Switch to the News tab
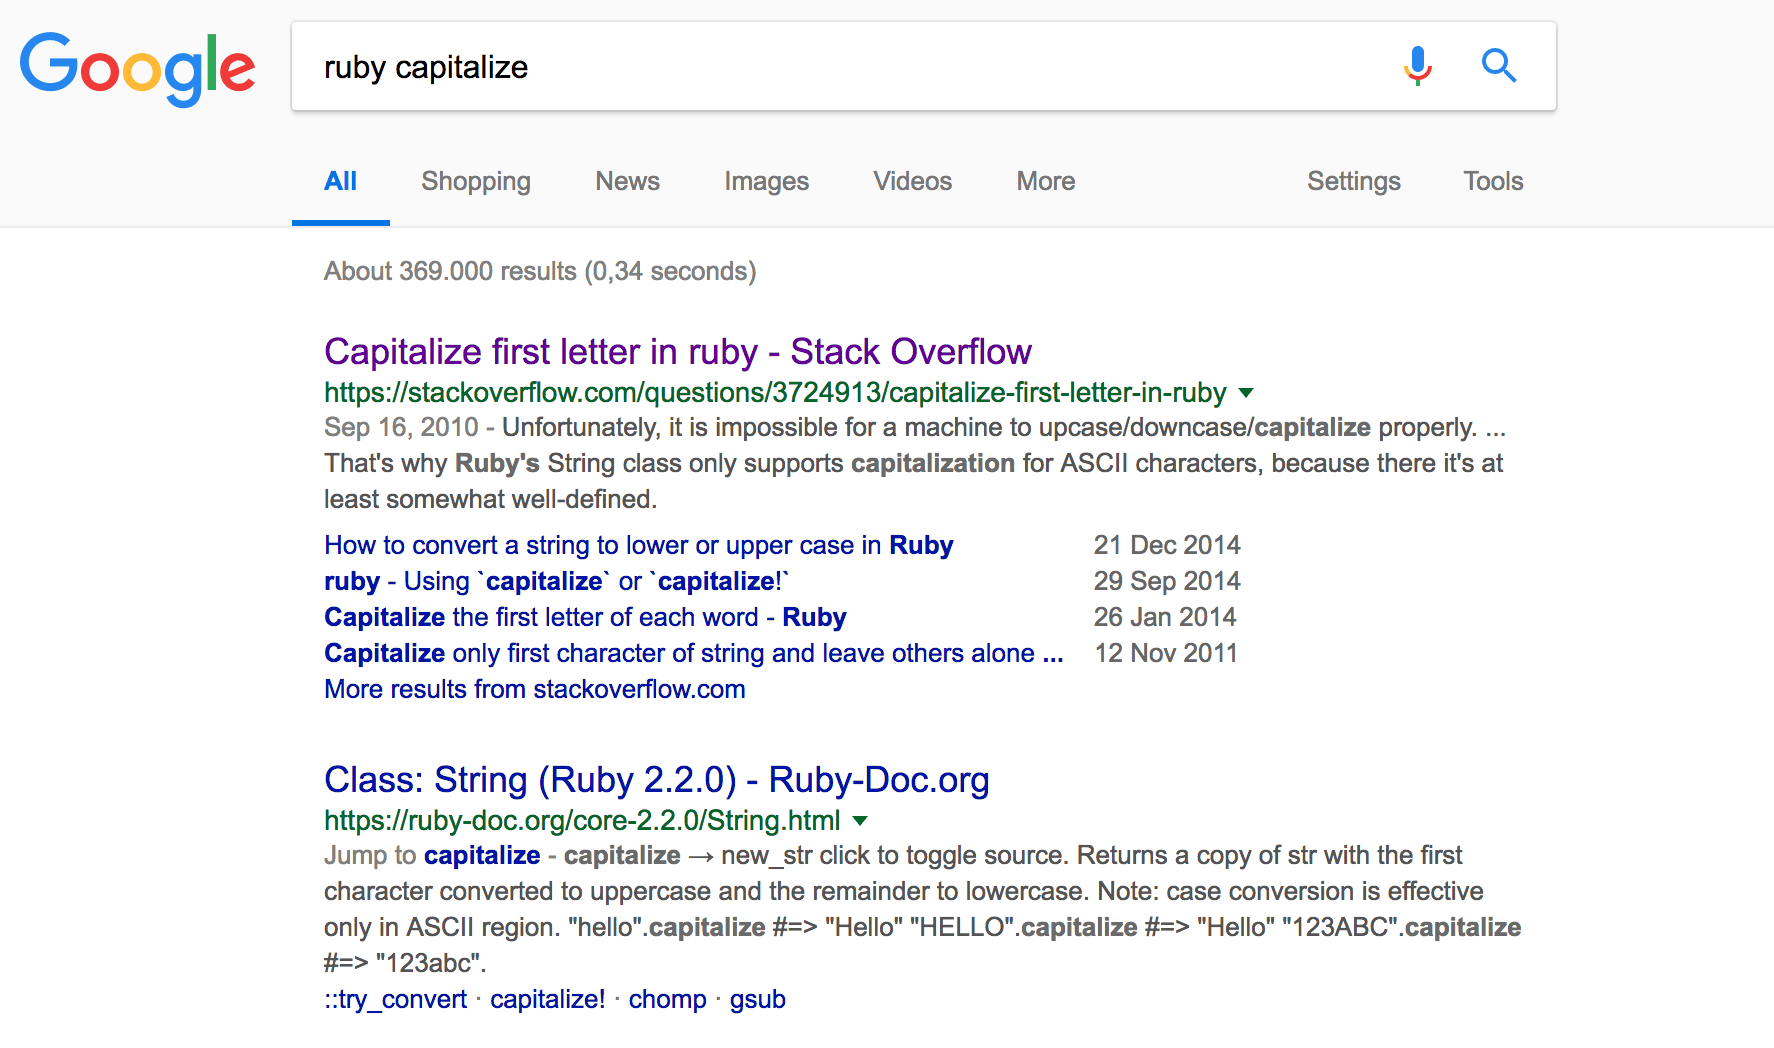The image size is (1774, 1048). point(627,181)
